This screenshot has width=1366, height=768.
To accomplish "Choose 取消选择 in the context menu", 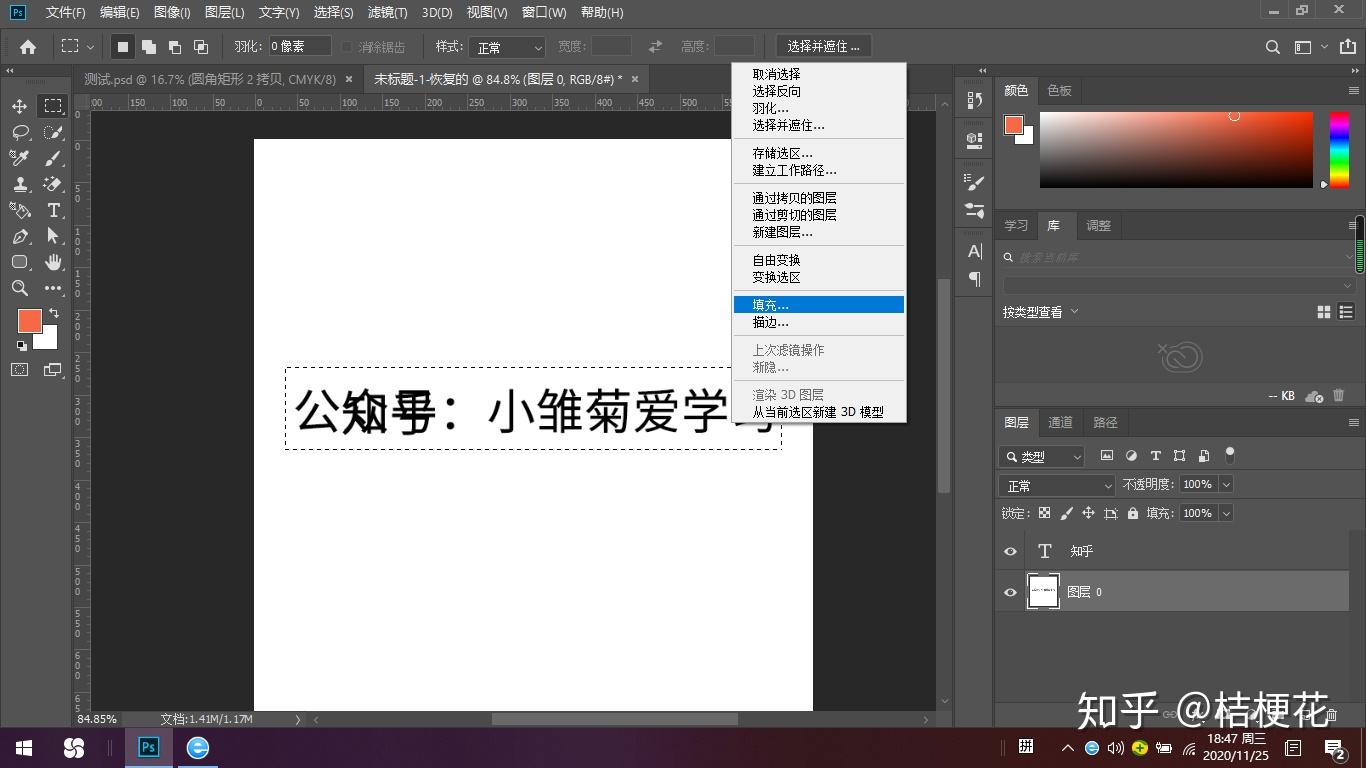I will [x=818, y=74].
